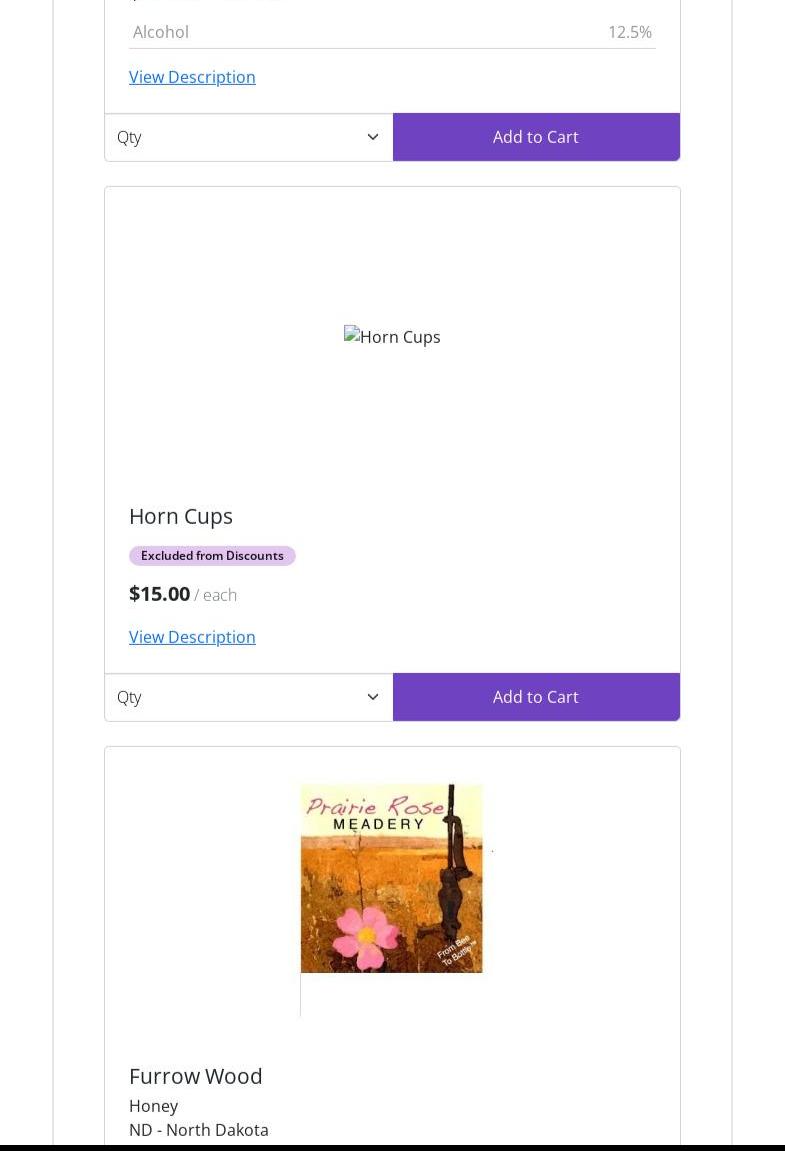
Task: Add Horn Cups to the cart
Action: coord(536,697)
